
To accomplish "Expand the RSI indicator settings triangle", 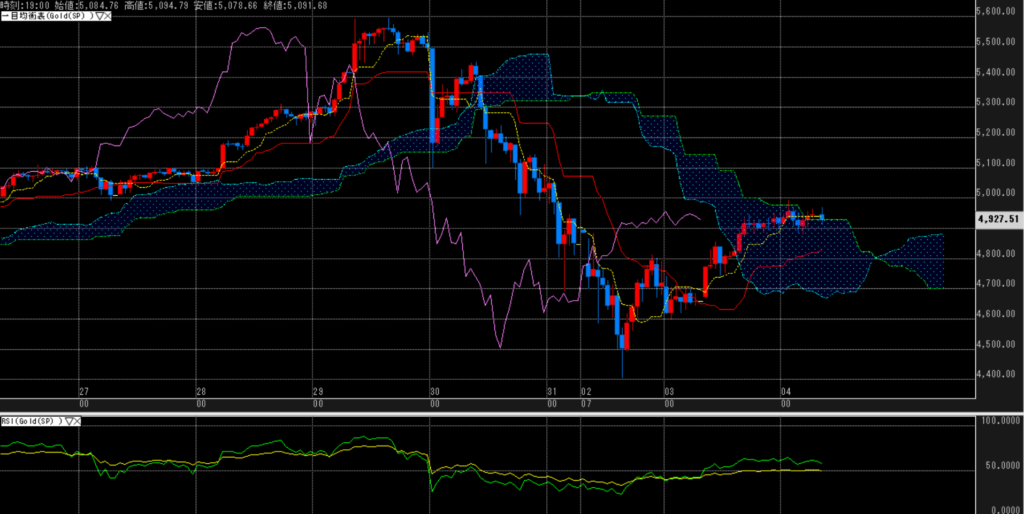I will point(69,421).
